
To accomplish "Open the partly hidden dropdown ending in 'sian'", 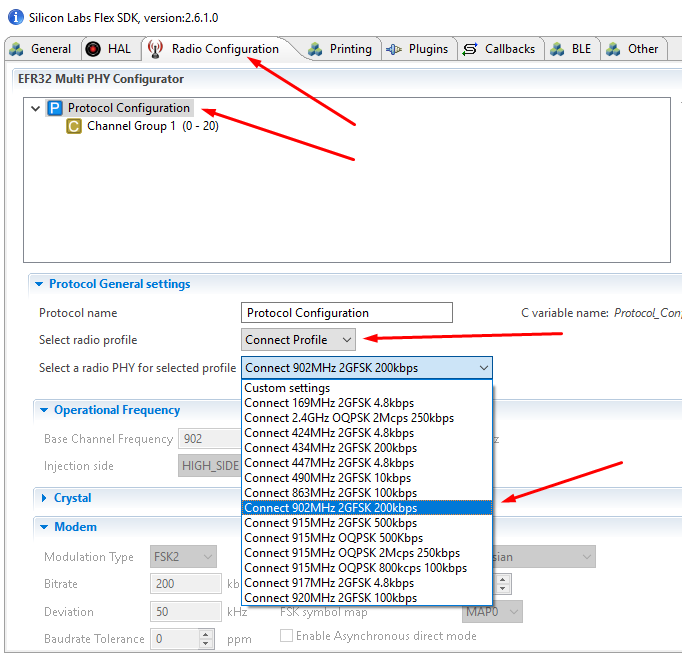I will [x=544, y=557].
